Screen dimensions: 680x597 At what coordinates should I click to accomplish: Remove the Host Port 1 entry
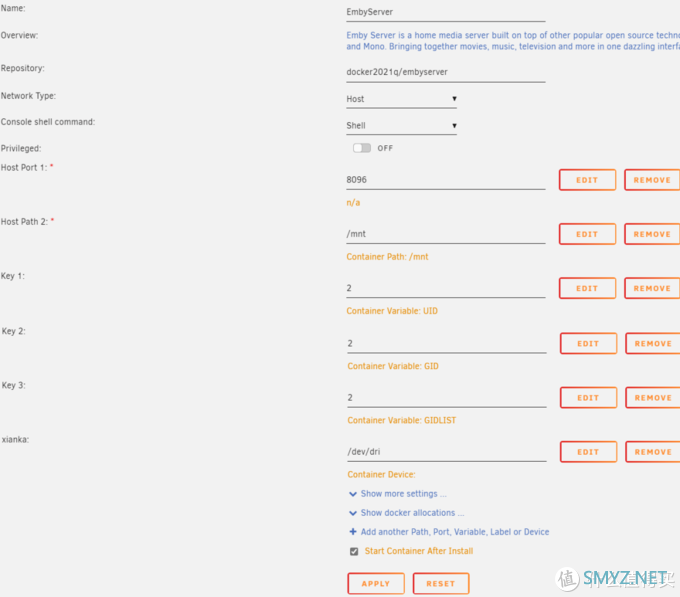click(x=652, y=180)
